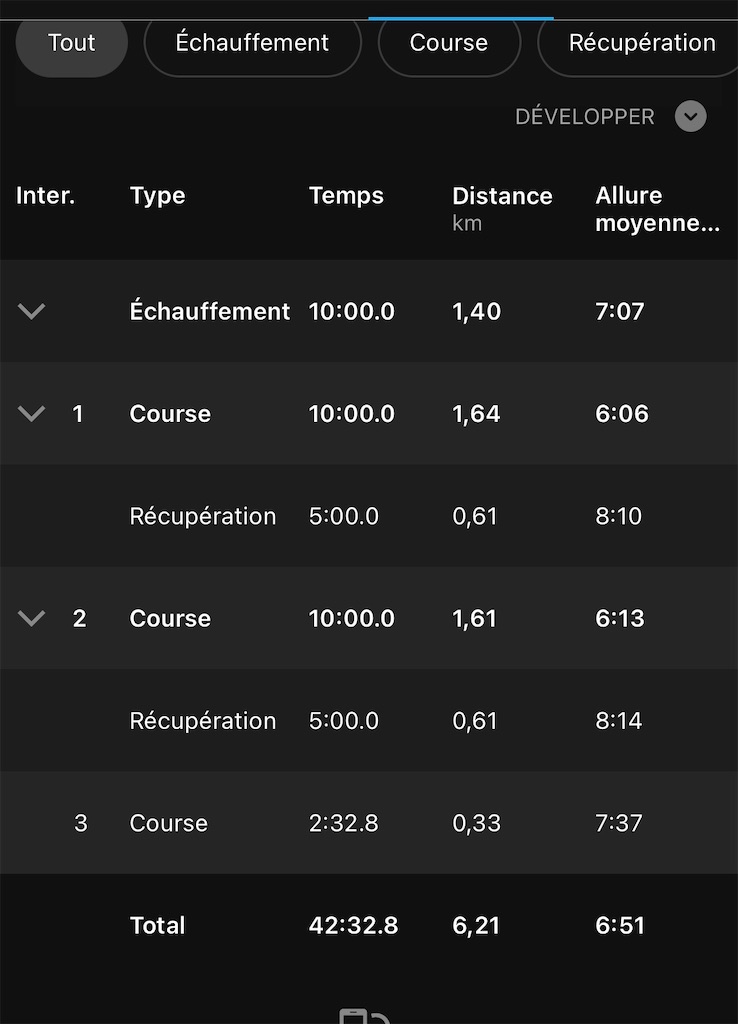Select the second Récupération row with 8:14 pace
The image size is (738, 1024).
coord(369,720)
